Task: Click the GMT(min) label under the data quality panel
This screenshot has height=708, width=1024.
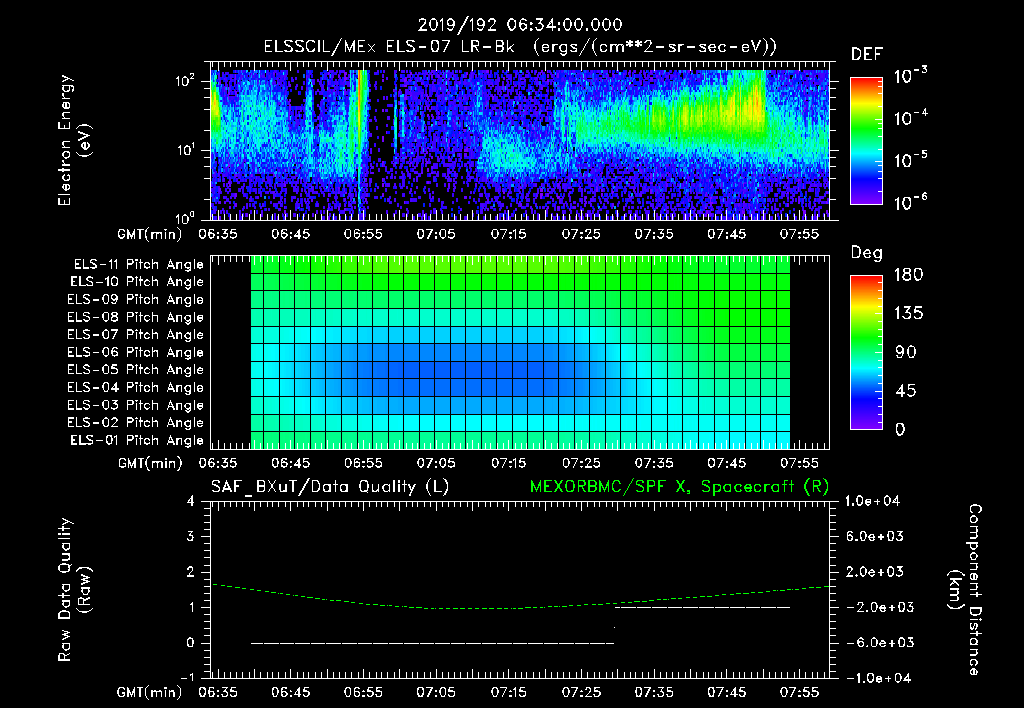Action: coord(150,692)
